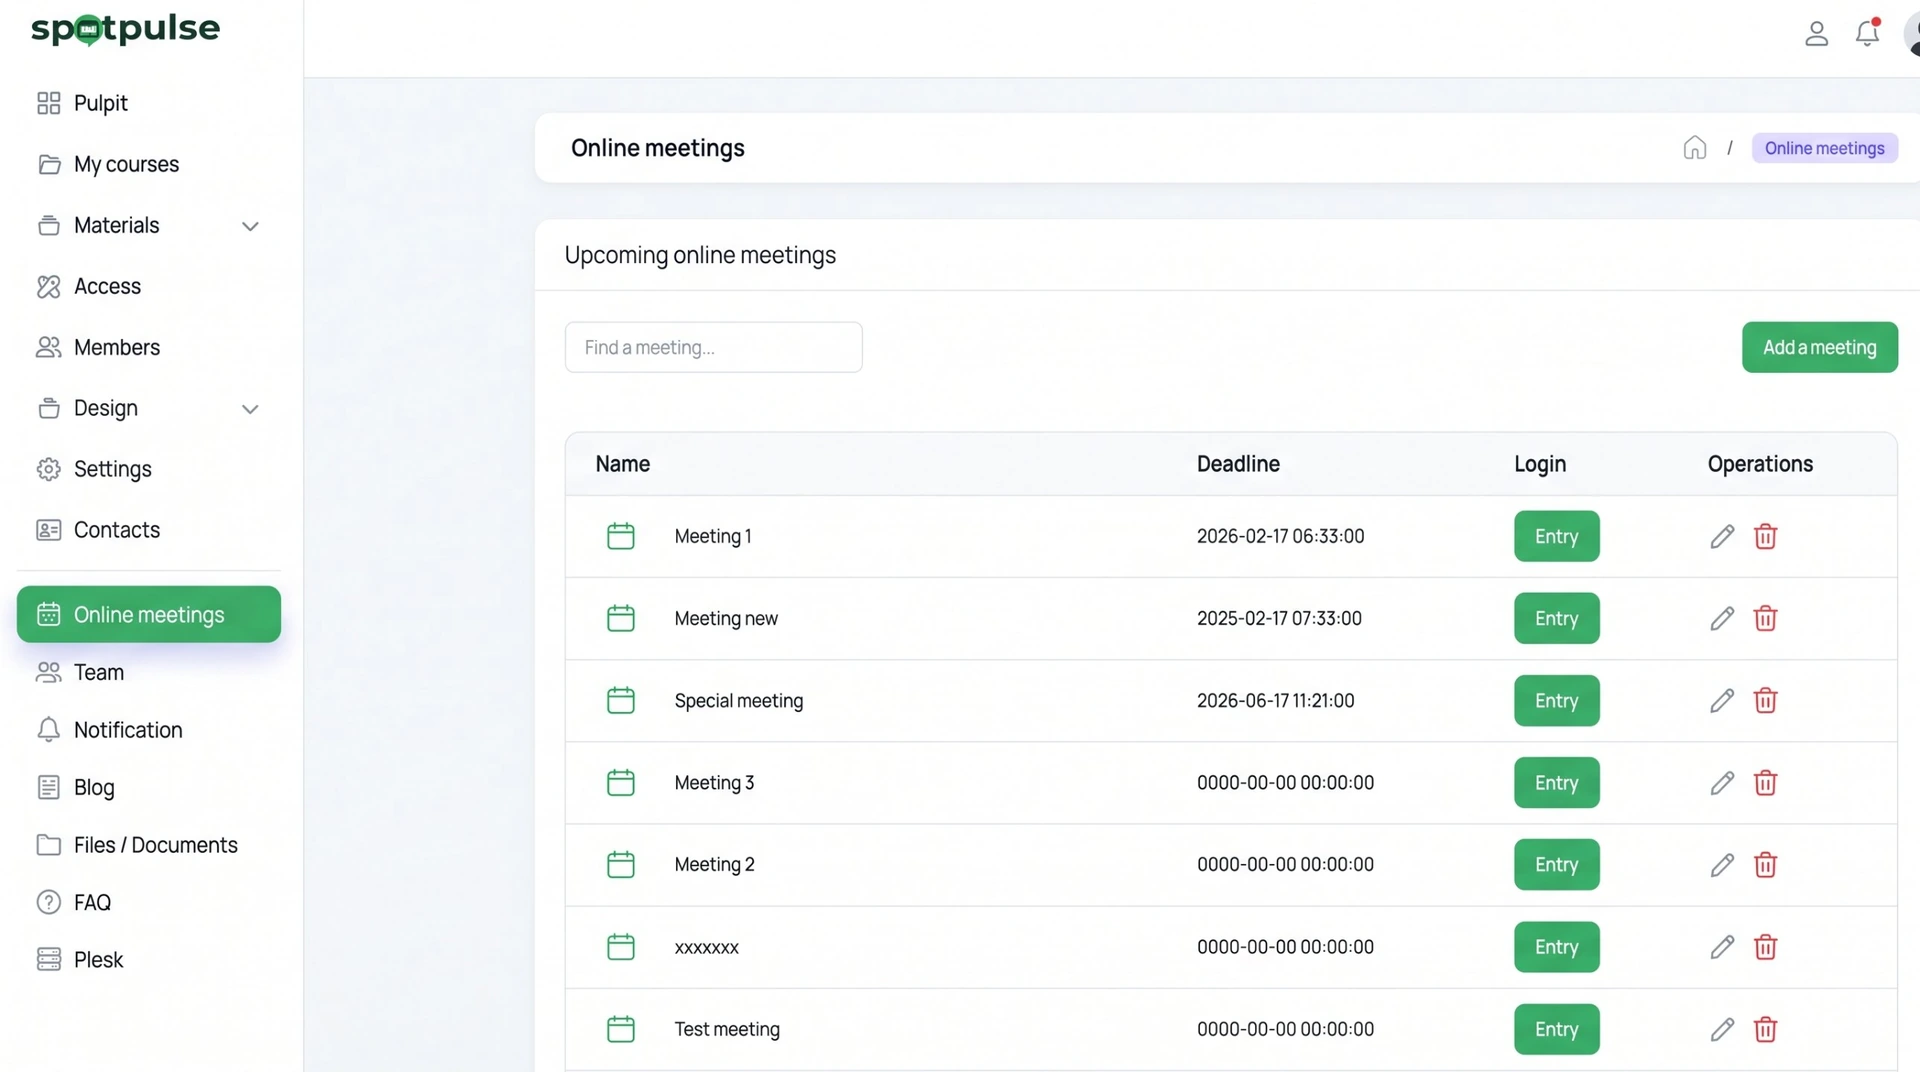This screenshot has height=1072, width=1920.
Task: Edit Meeting 3 with pencil icon
Action: pyautogui.click(x=1721, y=782)
